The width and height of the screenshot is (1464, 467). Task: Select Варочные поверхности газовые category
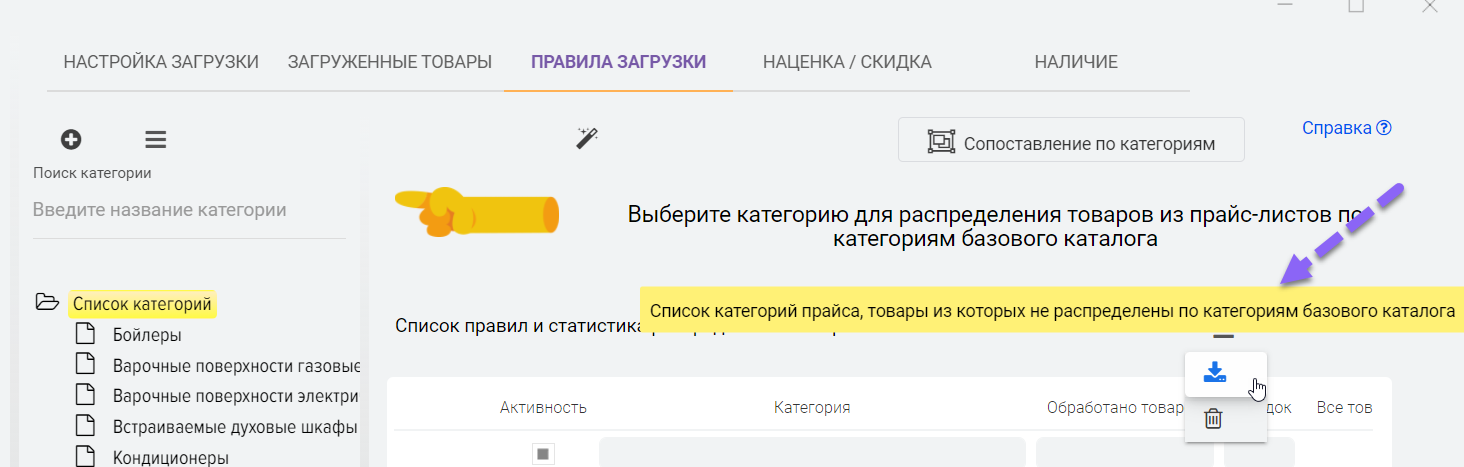pos(236,366)
